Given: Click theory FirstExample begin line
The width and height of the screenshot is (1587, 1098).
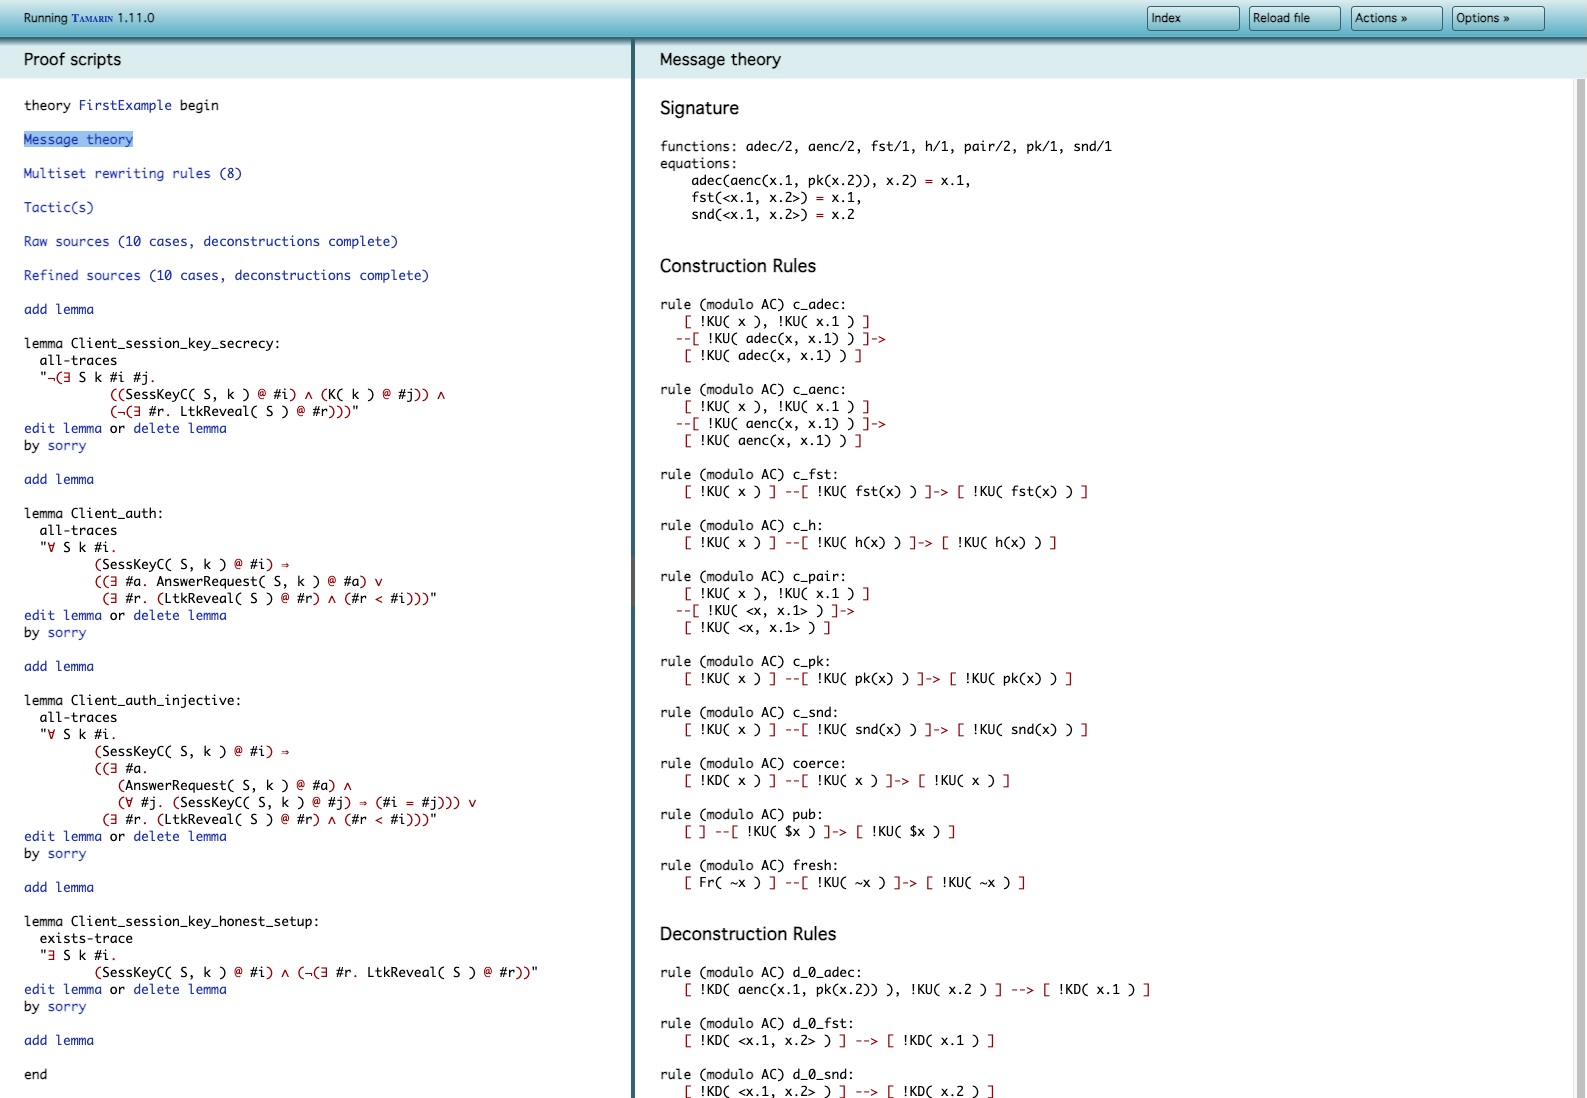Looking at the screenshot, I should [x=121, y=105].
